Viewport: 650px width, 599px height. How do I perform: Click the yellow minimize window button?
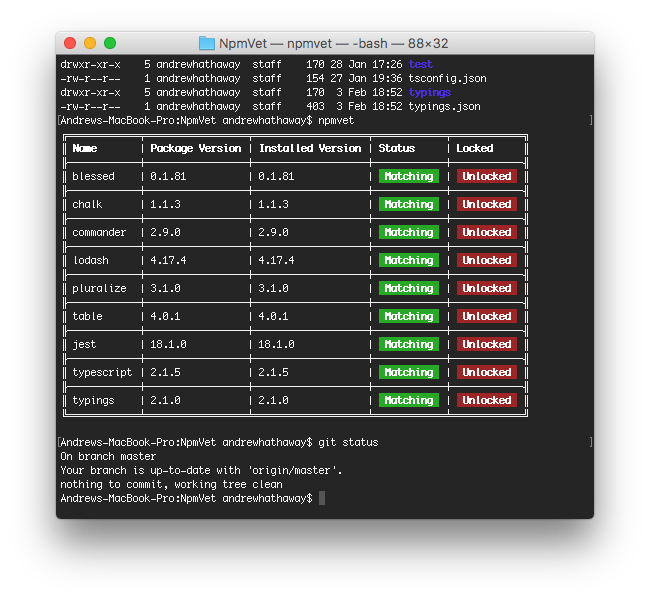coord(90,43)
